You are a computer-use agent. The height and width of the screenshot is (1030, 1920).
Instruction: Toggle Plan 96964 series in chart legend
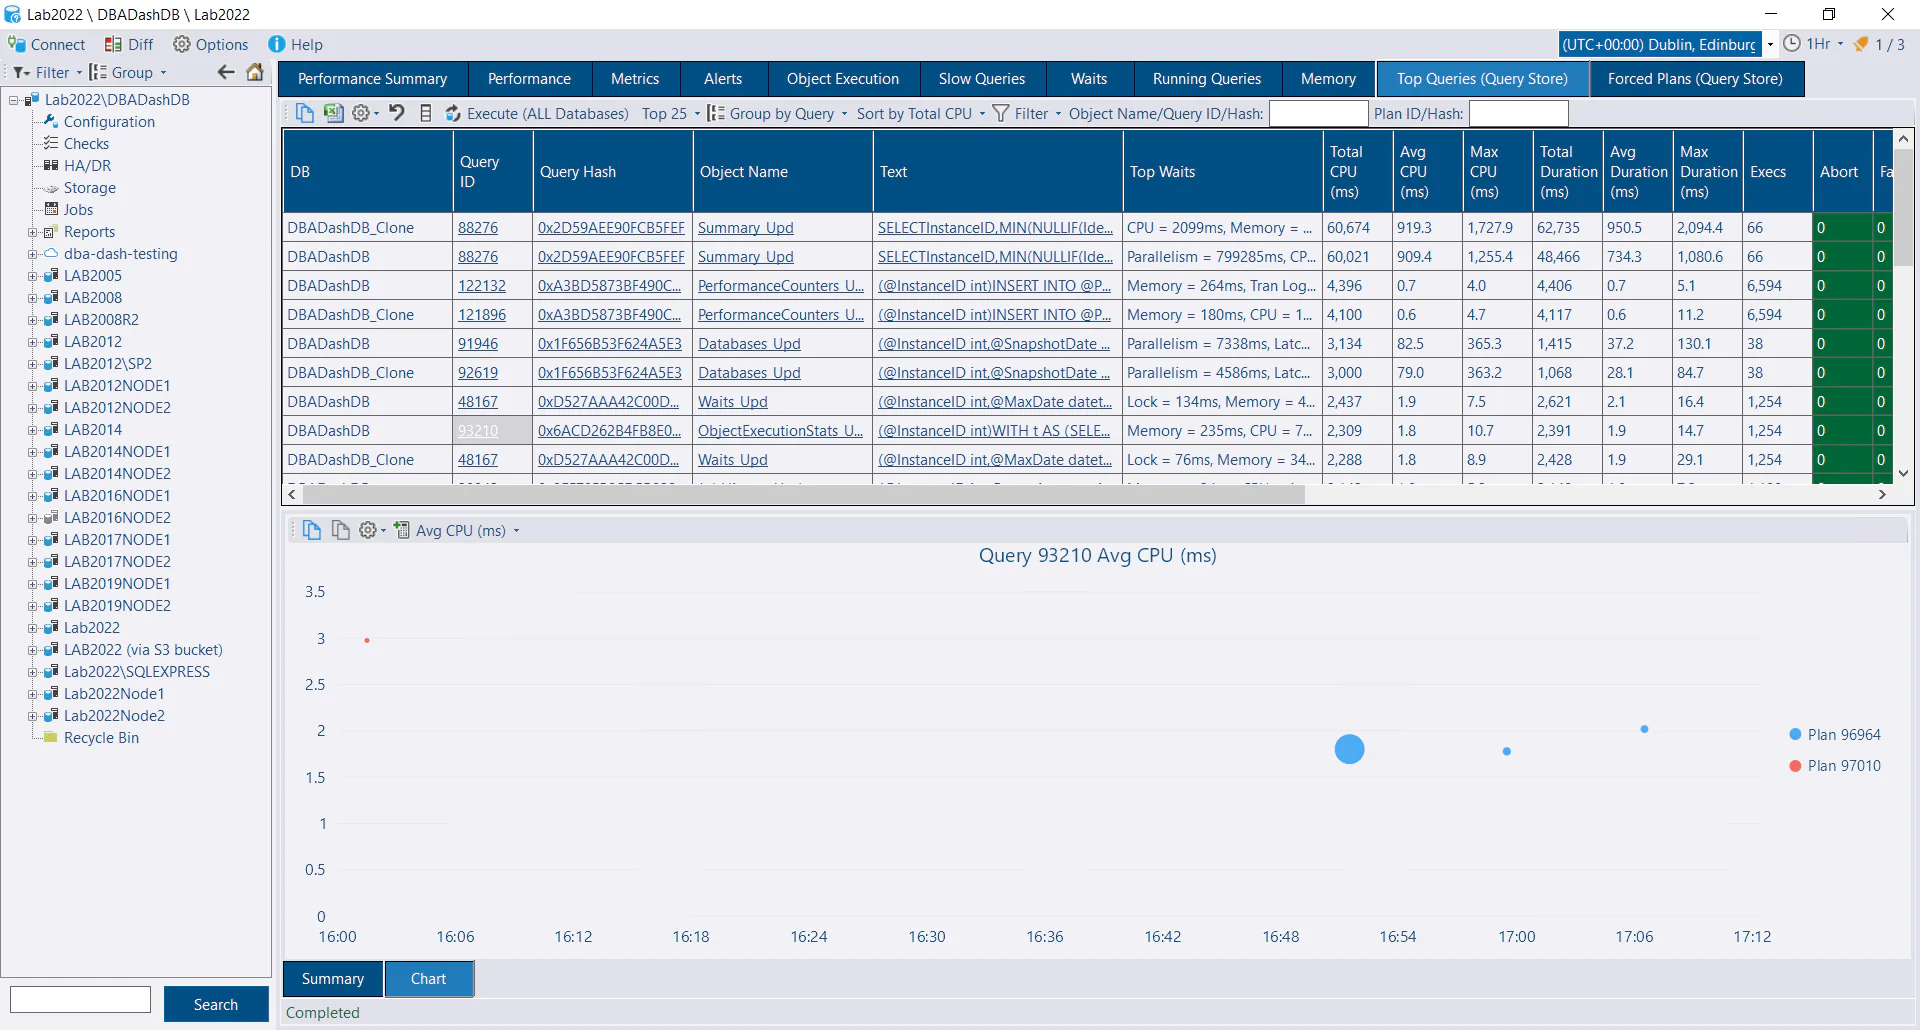click(x=1834, y=735)
